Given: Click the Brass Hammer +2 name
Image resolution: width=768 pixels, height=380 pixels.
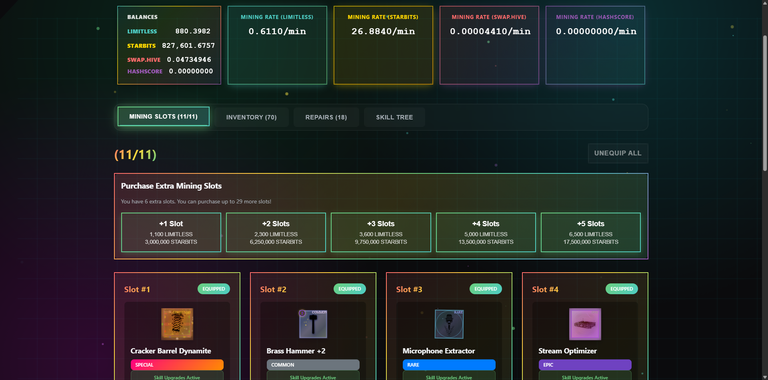Looking at the screenshot, I should [296, 351].
